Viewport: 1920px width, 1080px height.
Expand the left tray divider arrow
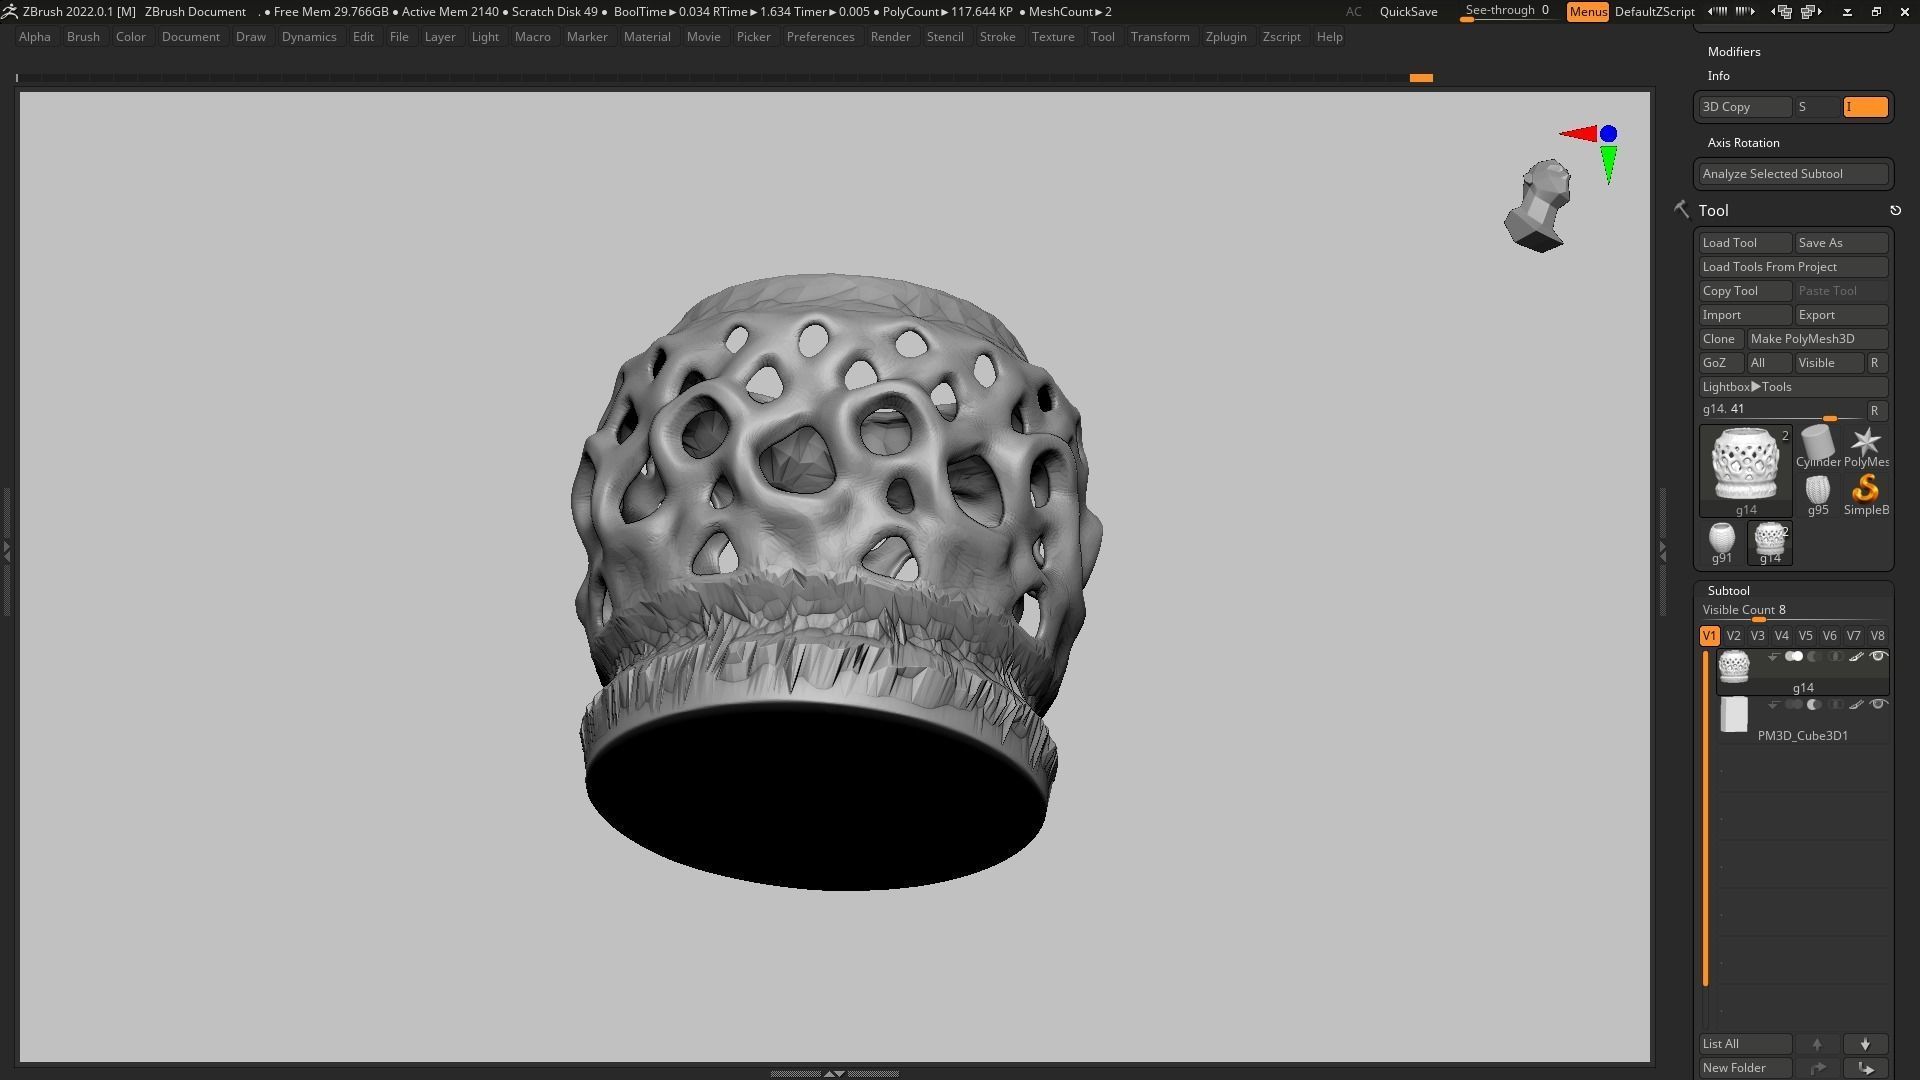coord(6,550)
